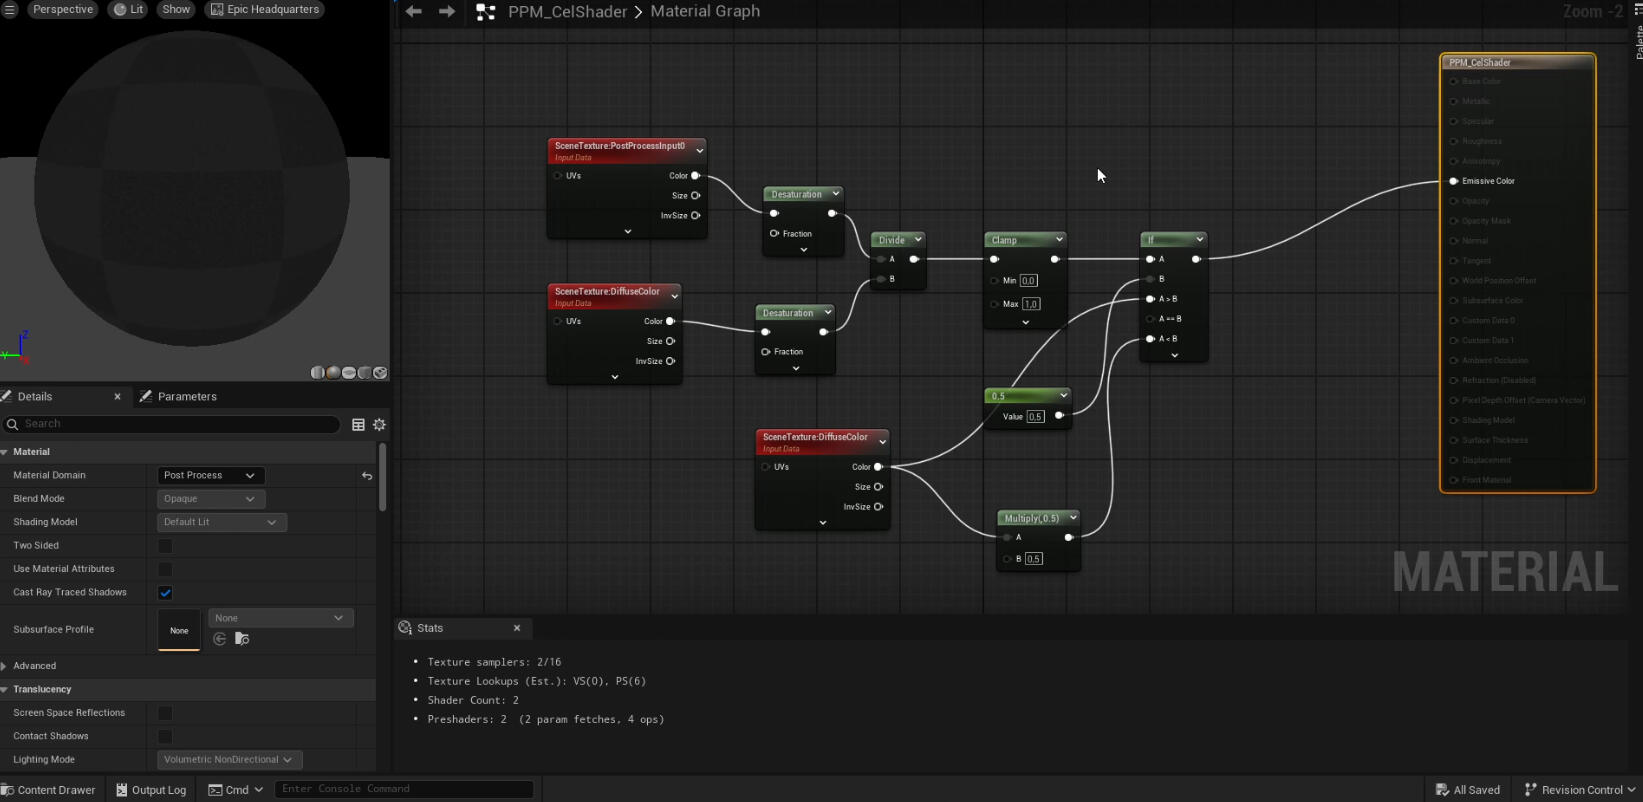1643x802 pixels.
Task: Toggle Details property matrix table view icon
Action: [358, 425]
